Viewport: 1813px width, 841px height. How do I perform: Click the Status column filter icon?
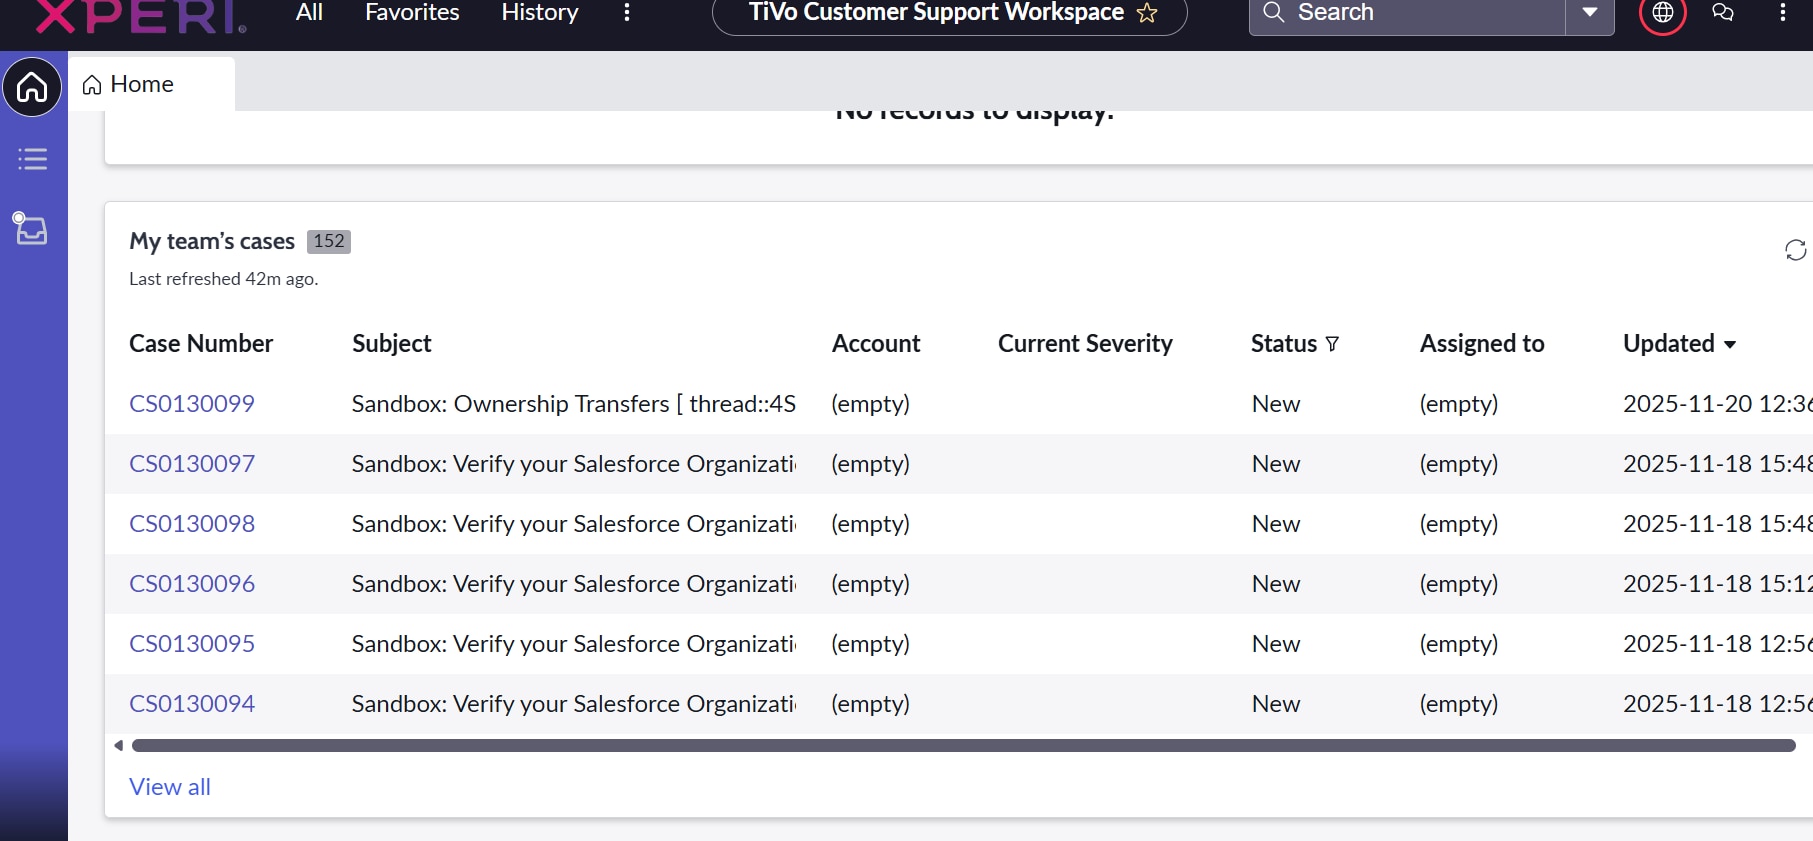pyautogui.click(x=1332, y=344)
